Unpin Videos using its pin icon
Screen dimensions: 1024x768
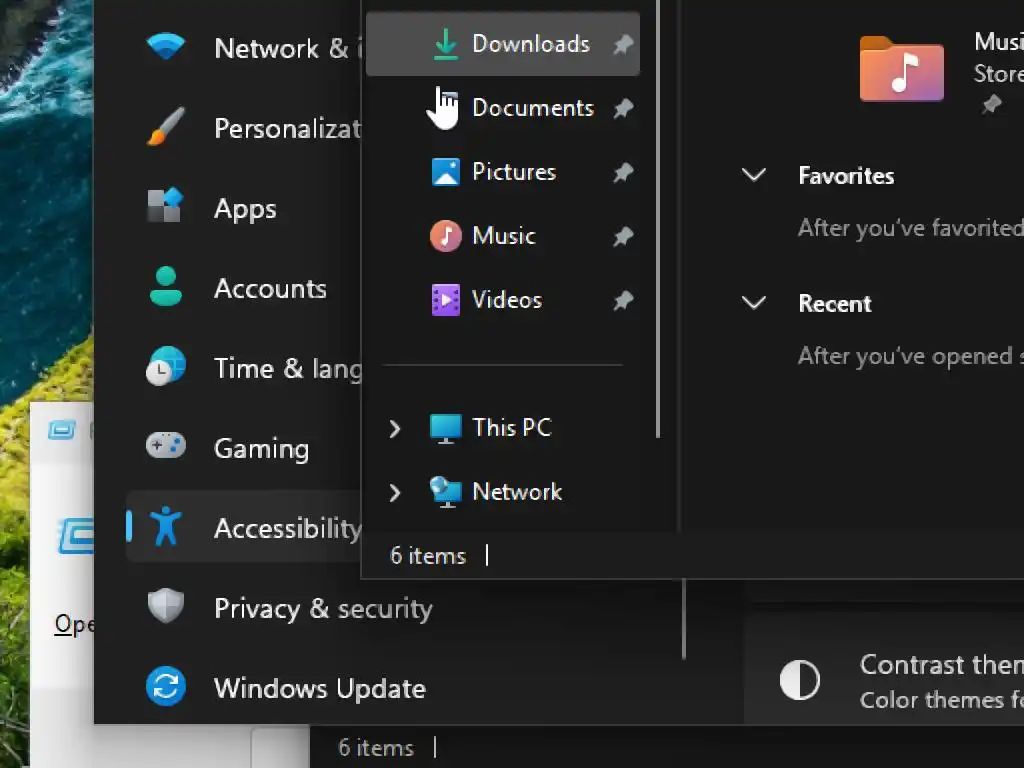click(x=623, y=300)
